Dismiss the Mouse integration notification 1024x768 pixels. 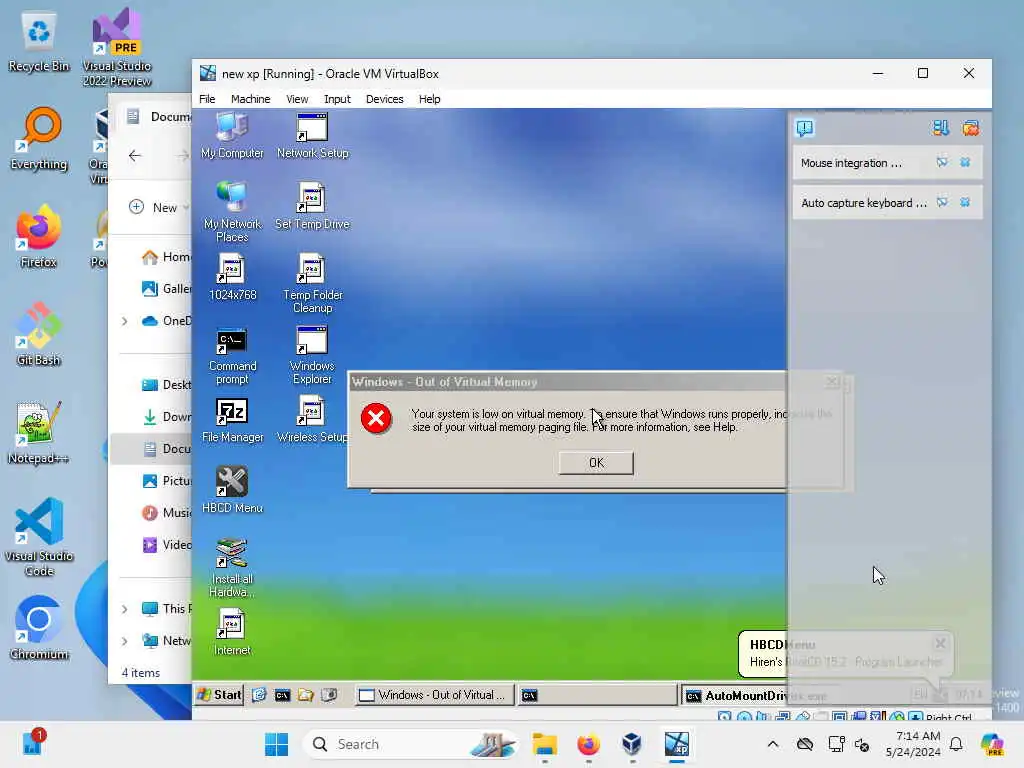click(965, 162)
